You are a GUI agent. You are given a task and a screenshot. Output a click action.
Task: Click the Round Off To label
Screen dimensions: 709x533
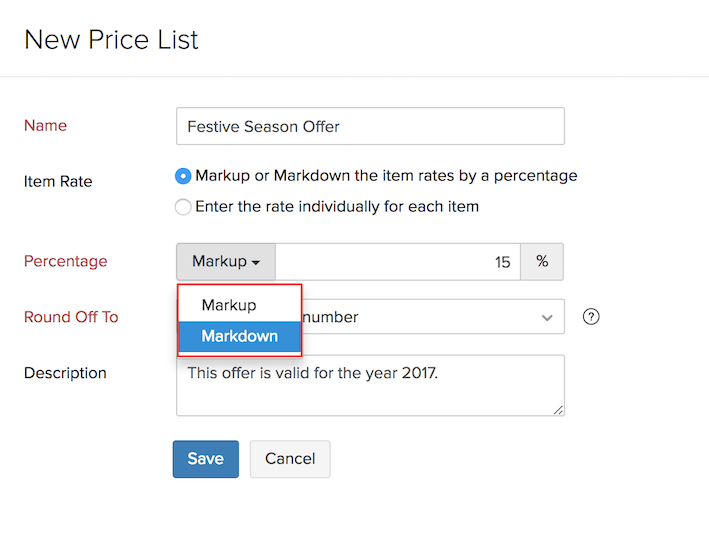point(71,317)
